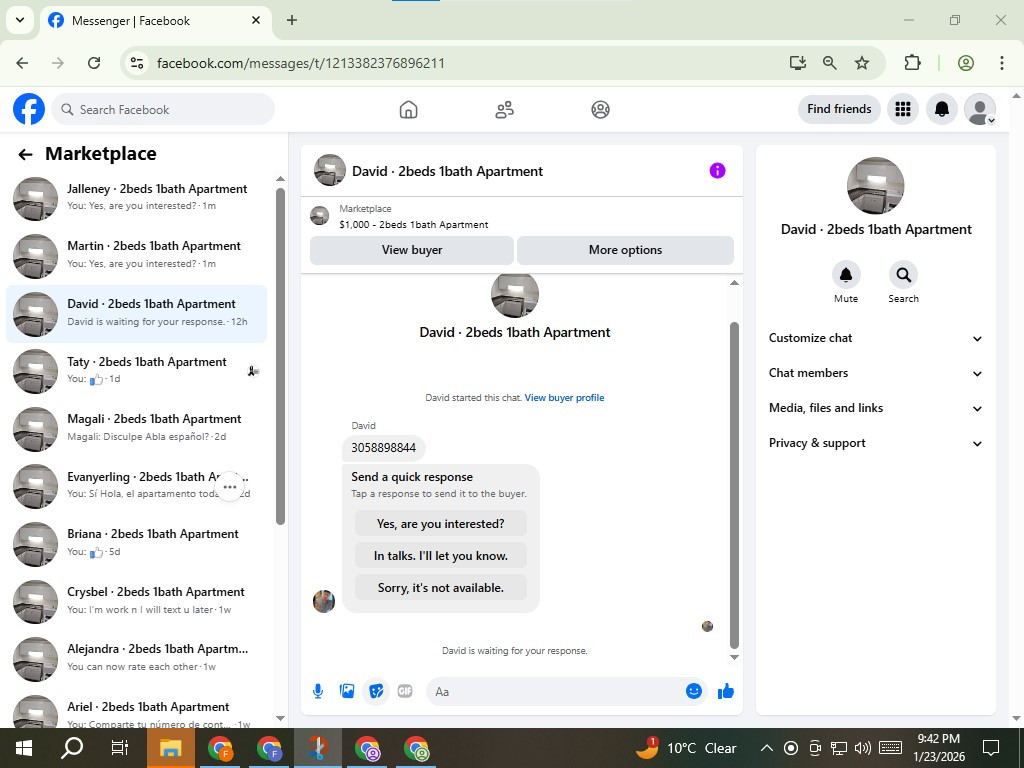1024x768 pixels.
Task: Search within the conversation
Action: click(903, 275)
